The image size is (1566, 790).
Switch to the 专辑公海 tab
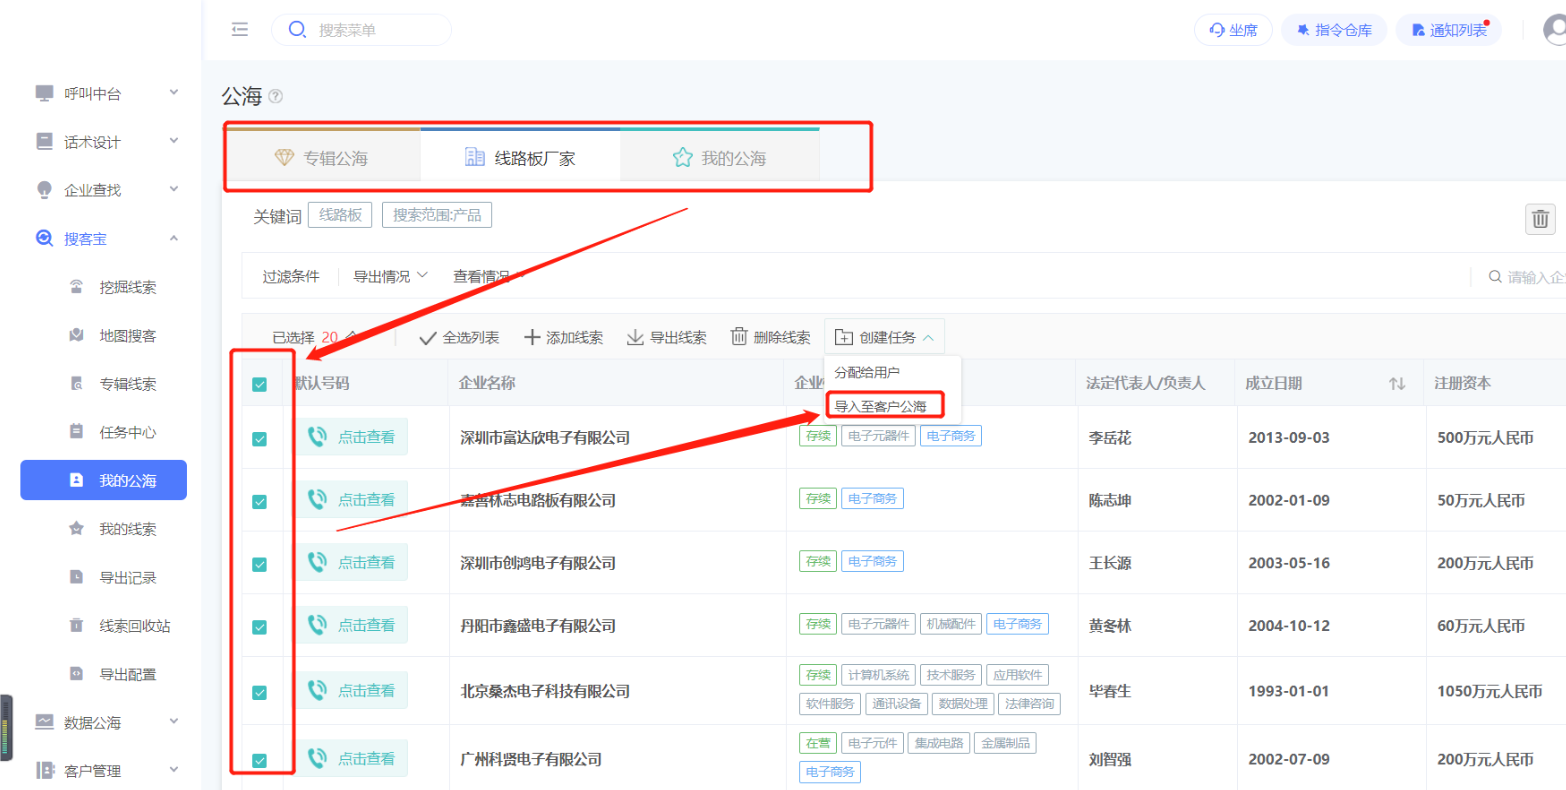point(321,158)
